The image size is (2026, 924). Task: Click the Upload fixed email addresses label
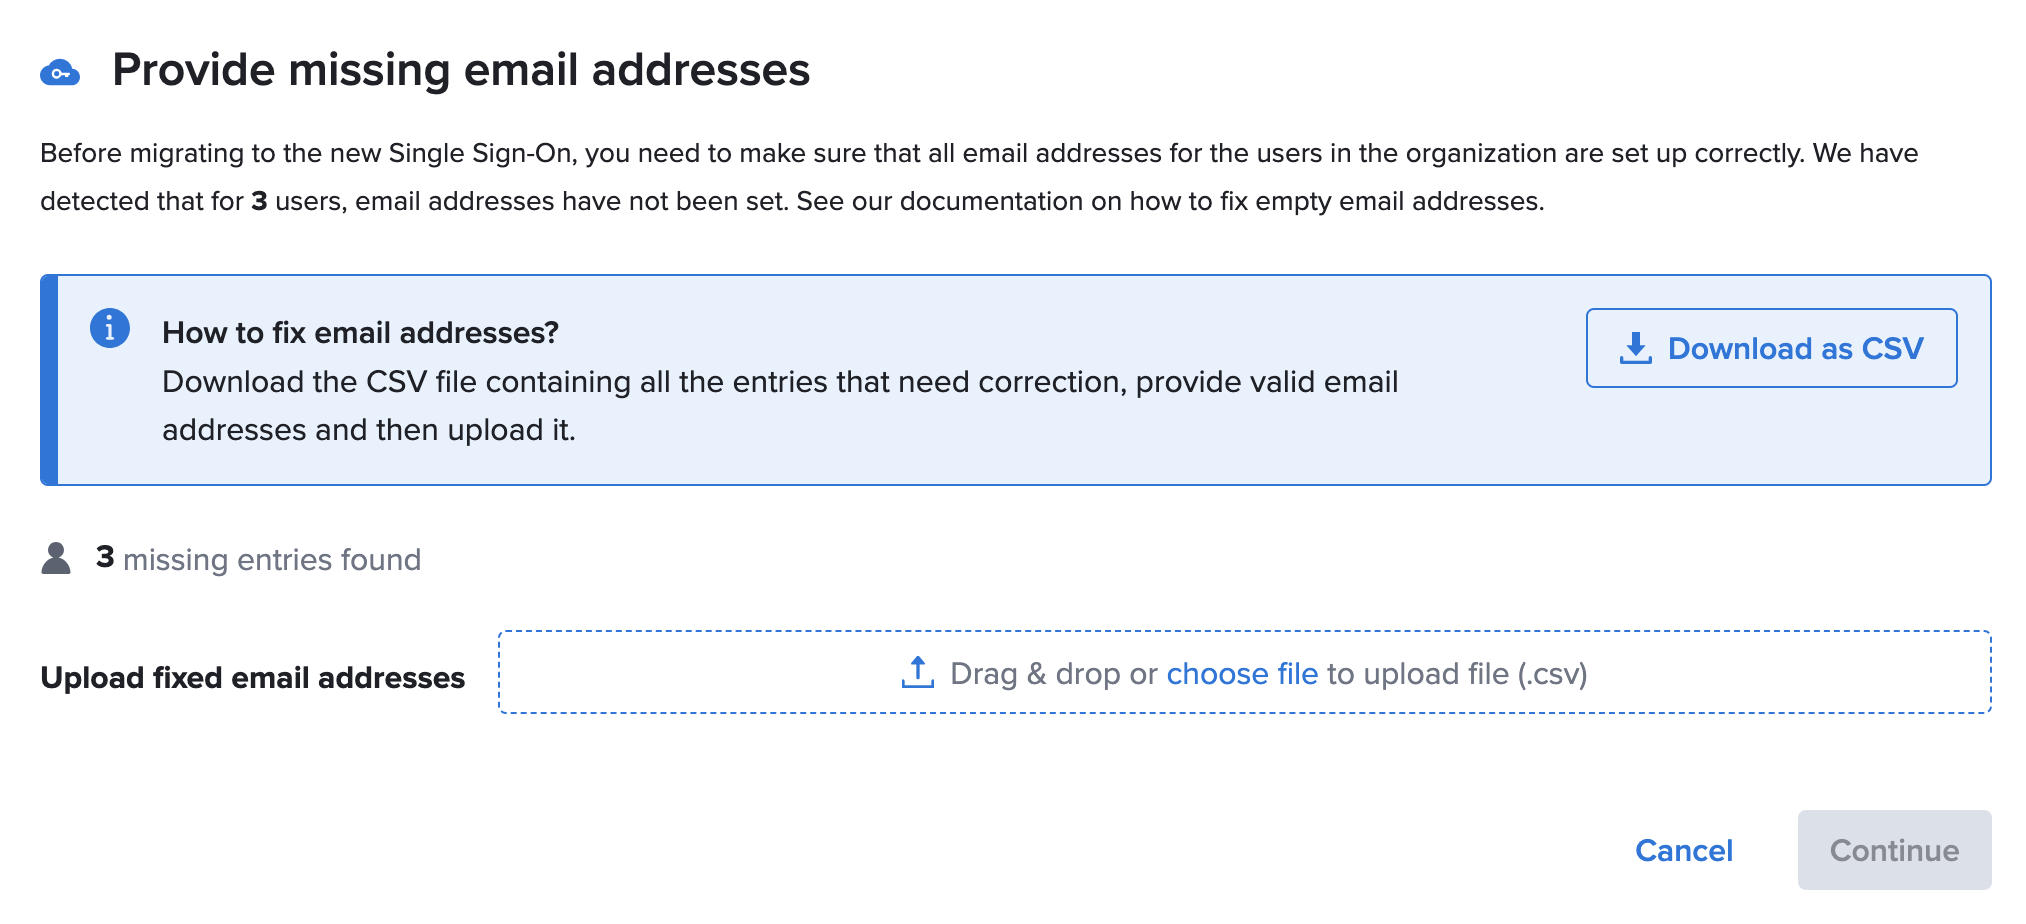pos(252,677)
